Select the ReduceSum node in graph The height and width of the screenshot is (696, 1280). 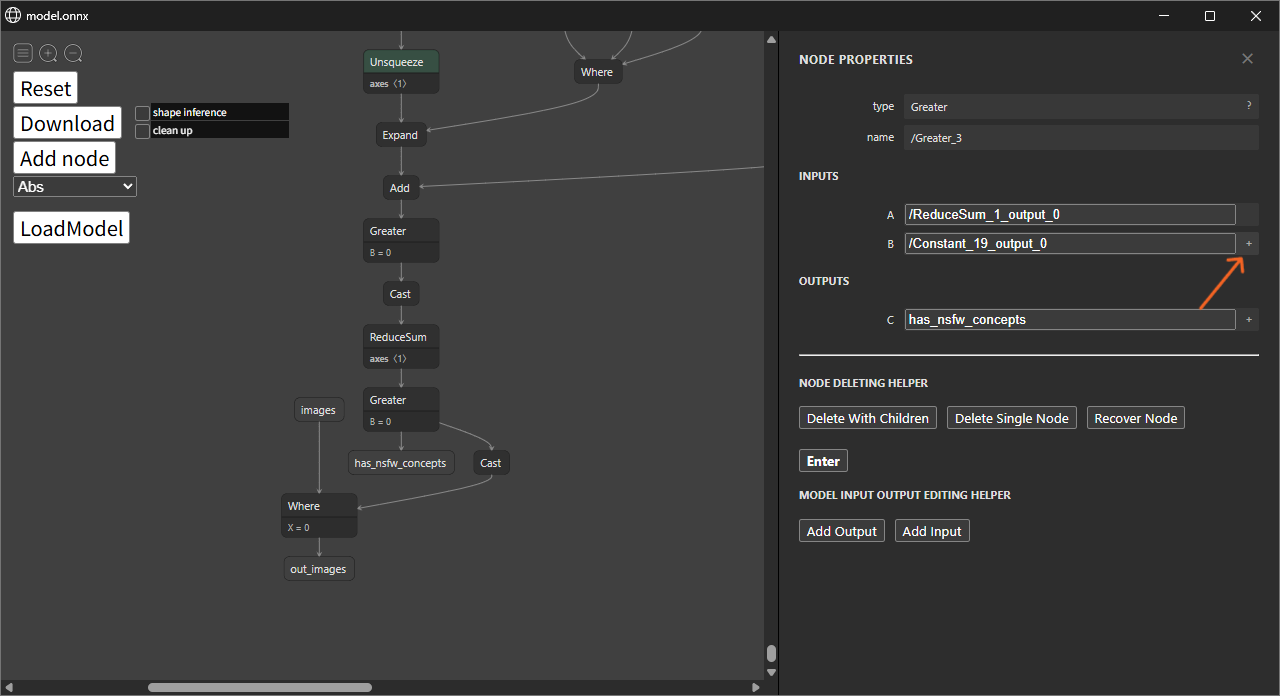click(401, 338)
